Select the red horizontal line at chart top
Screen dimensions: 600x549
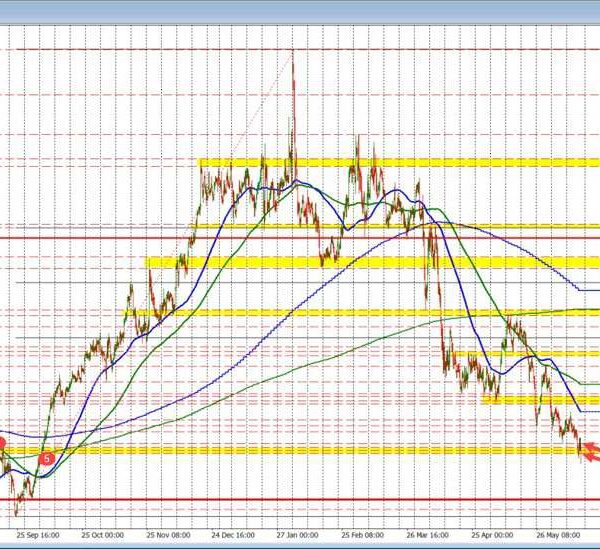point(300,46)
